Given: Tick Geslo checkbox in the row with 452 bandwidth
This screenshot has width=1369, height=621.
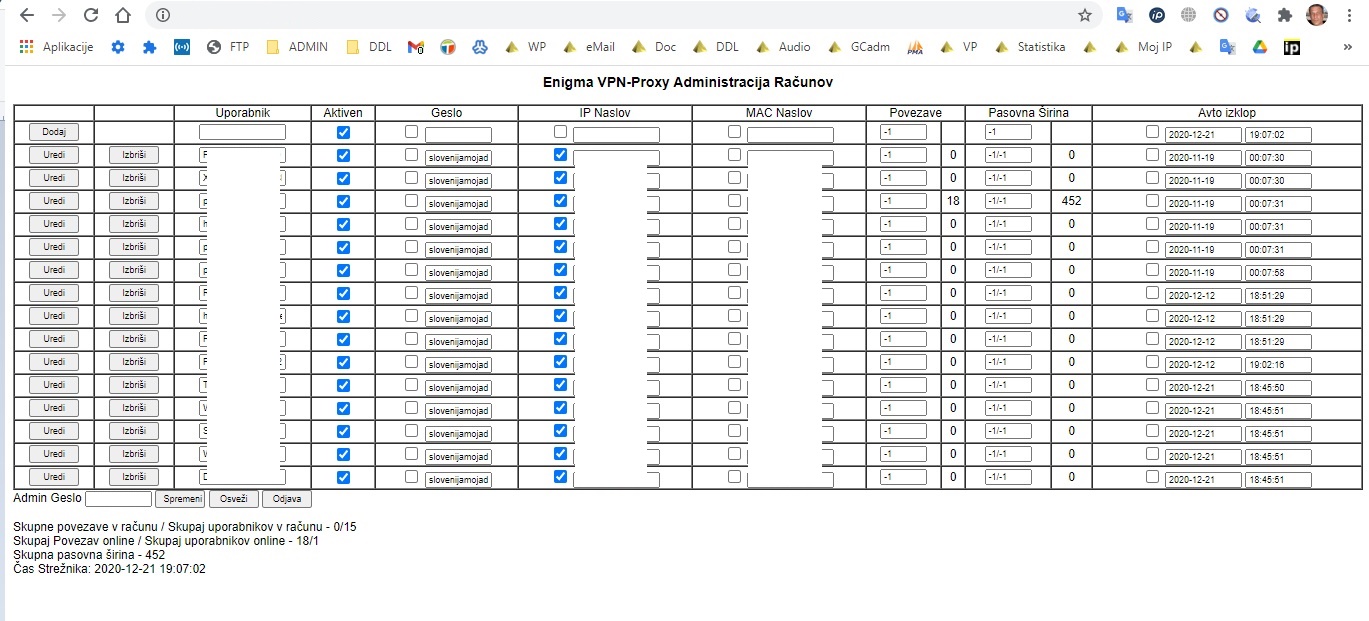Looking at the screenshot, I should 412,200.
